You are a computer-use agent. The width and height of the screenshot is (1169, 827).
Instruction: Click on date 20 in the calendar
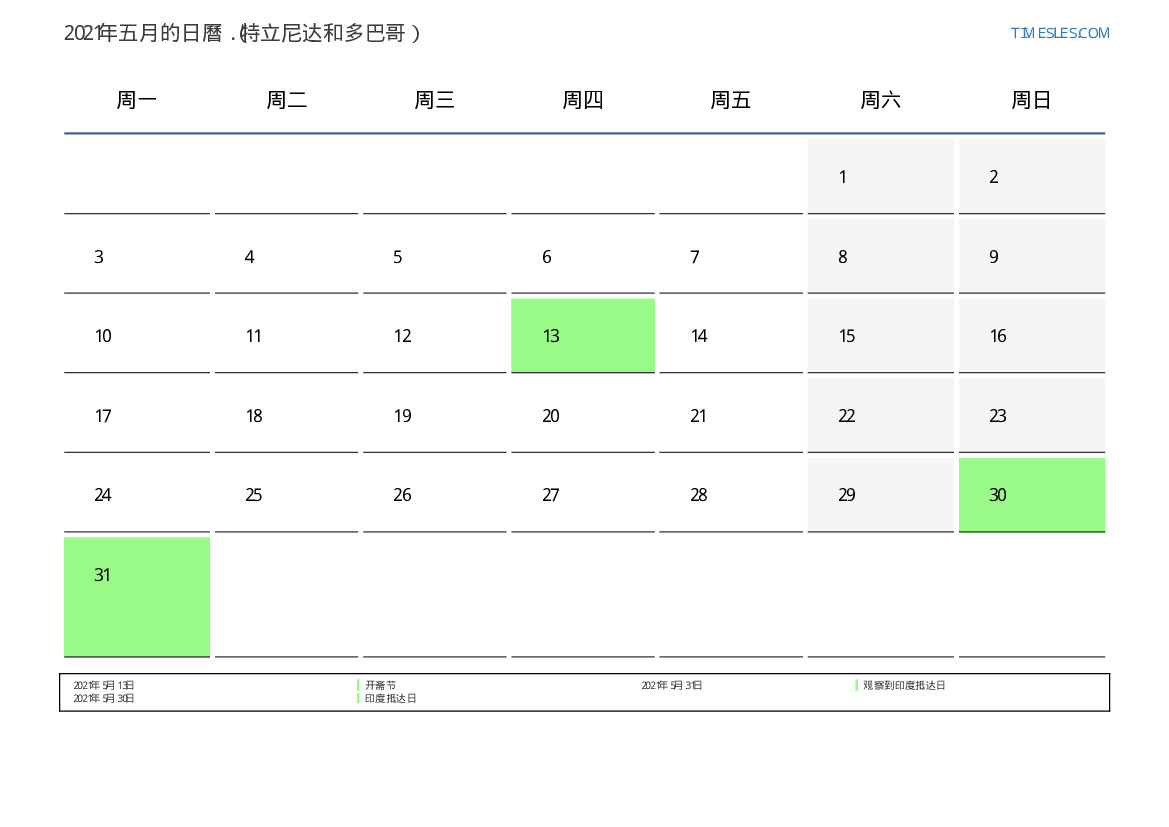(583, 415)
